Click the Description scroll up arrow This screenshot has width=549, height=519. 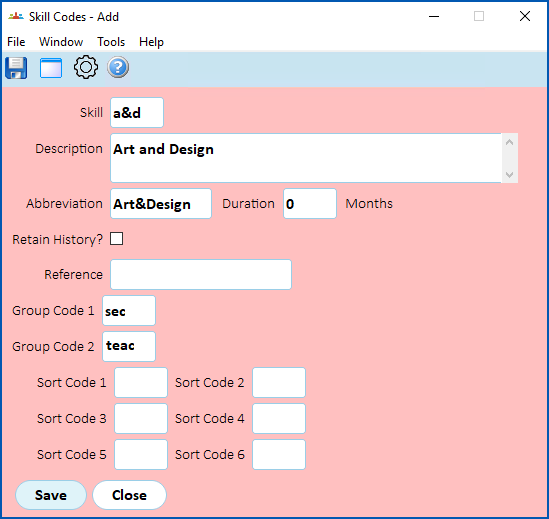pos(509,142)
